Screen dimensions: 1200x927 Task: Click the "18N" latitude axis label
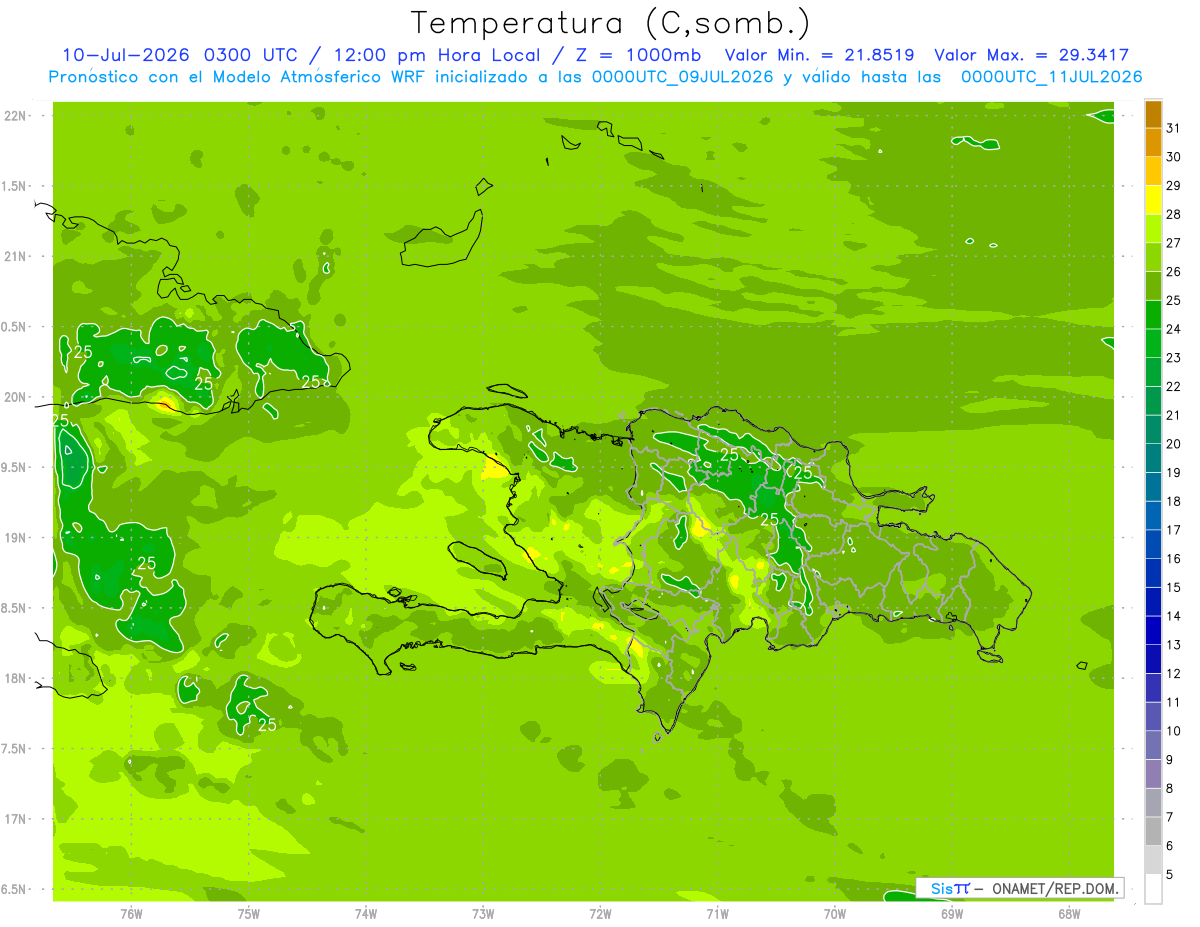click(16, 679)
